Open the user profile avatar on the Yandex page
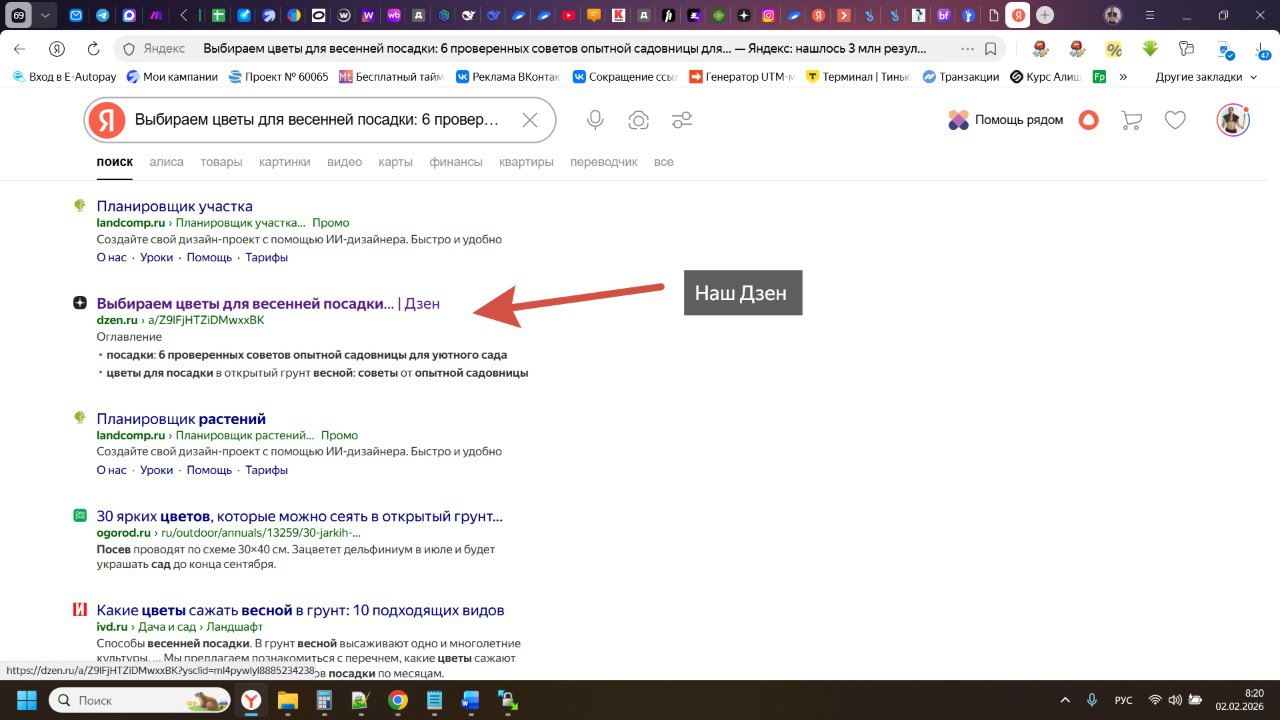 pyautogui.click(x=1233, y=120)
